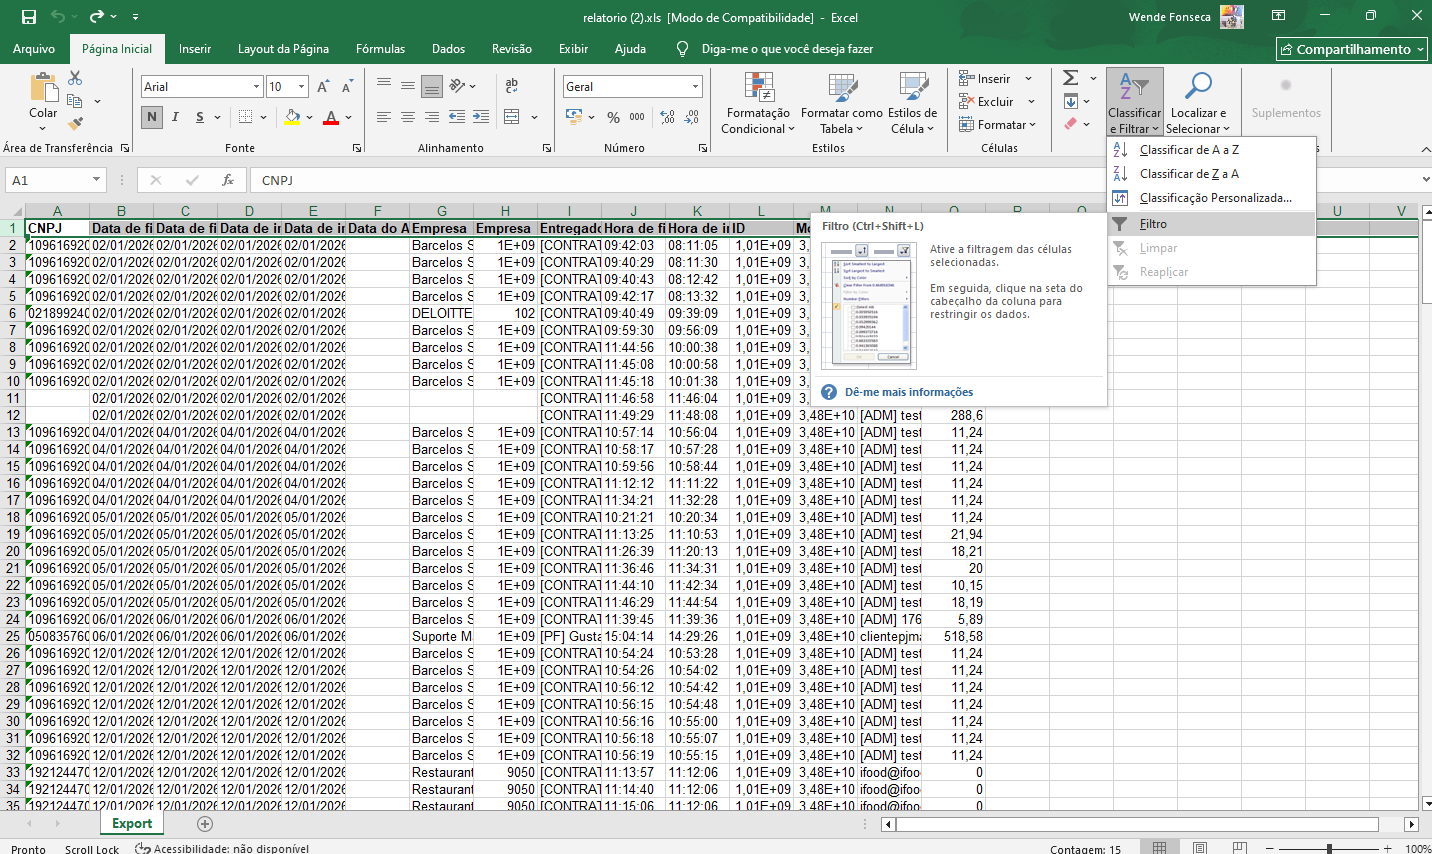Click the Format Painter brush icon
Image resolution: width=1432 pixels, height=854 pixels.
tap(75, 124)
